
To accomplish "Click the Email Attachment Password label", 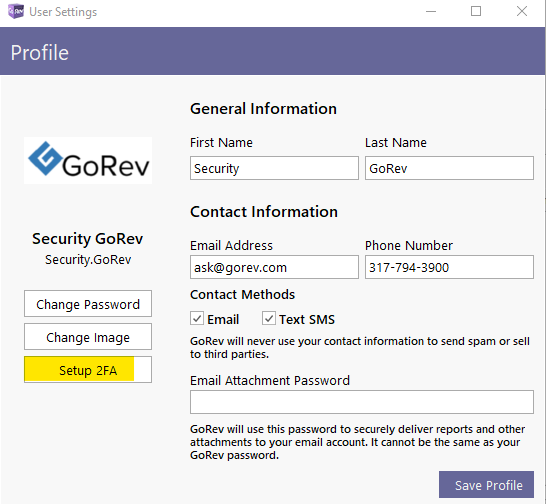I will pos(270,380).
